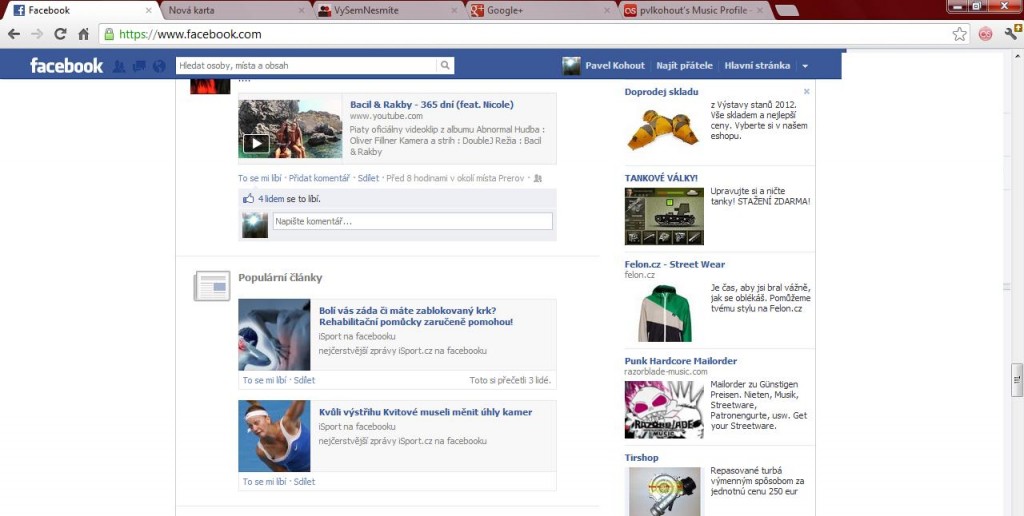Close the Nová karta tab
The height and width of the screenshot is (516, 1024).
click(x=302, y=10)
